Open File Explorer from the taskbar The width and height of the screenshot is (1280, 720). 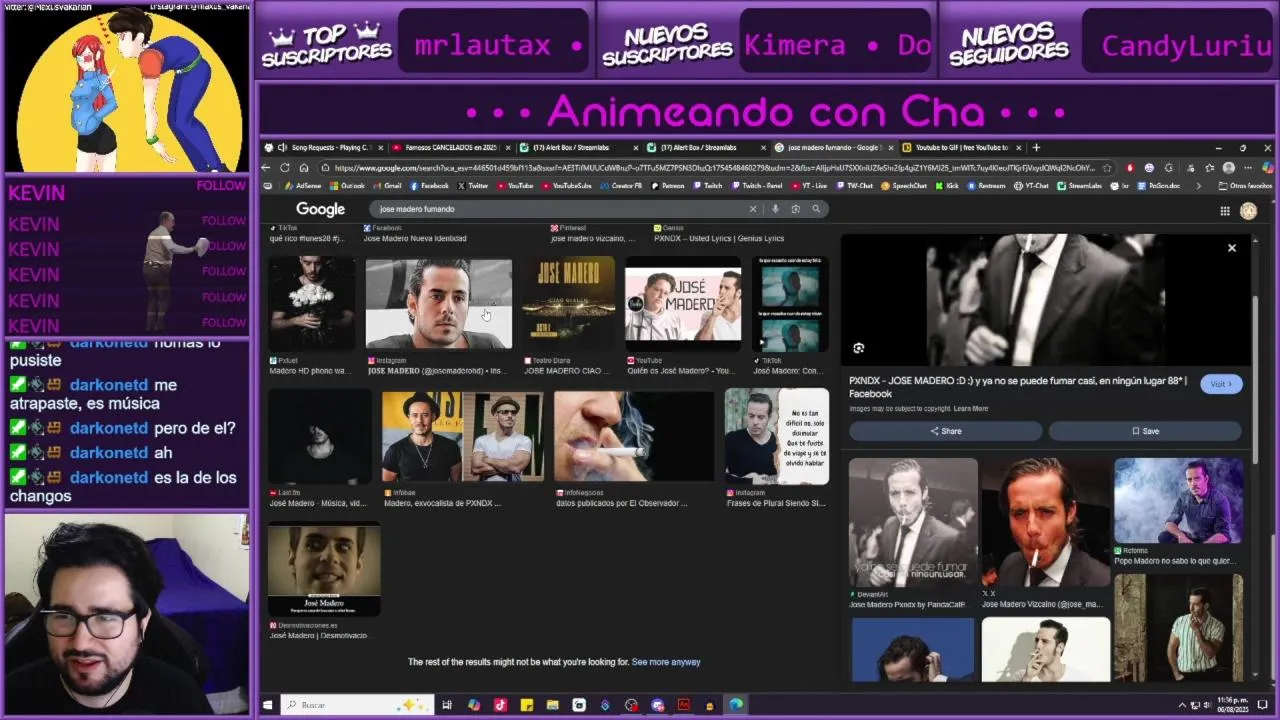[552, 705]
